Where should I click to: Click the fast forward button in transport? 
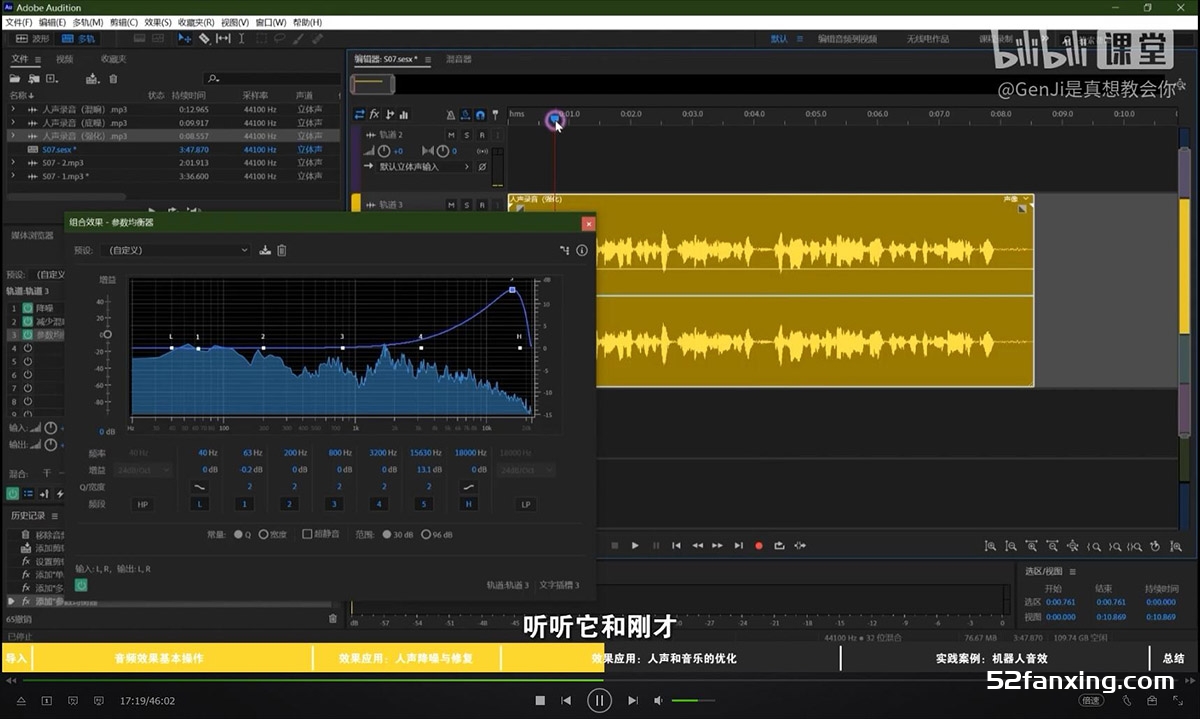717,545
